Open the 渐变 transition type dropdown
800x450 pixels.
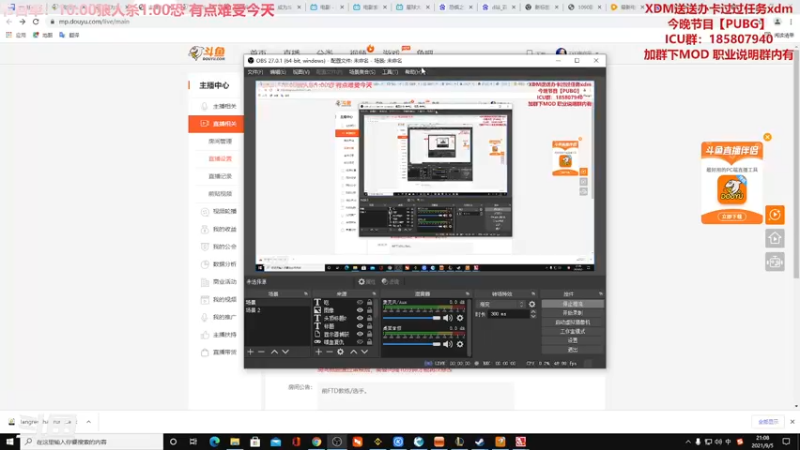click(x=501, y=304)
